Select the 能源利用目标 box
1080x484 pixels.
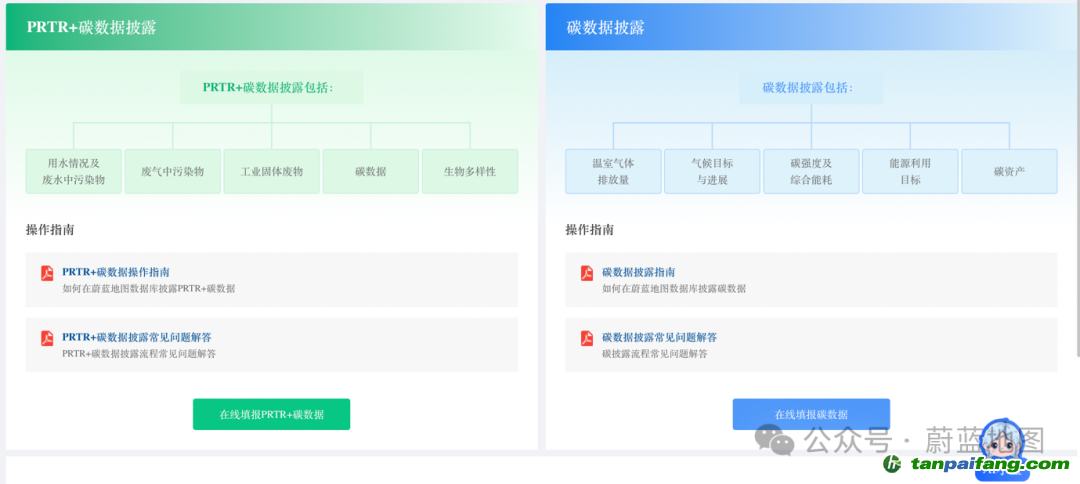[910, 171]
